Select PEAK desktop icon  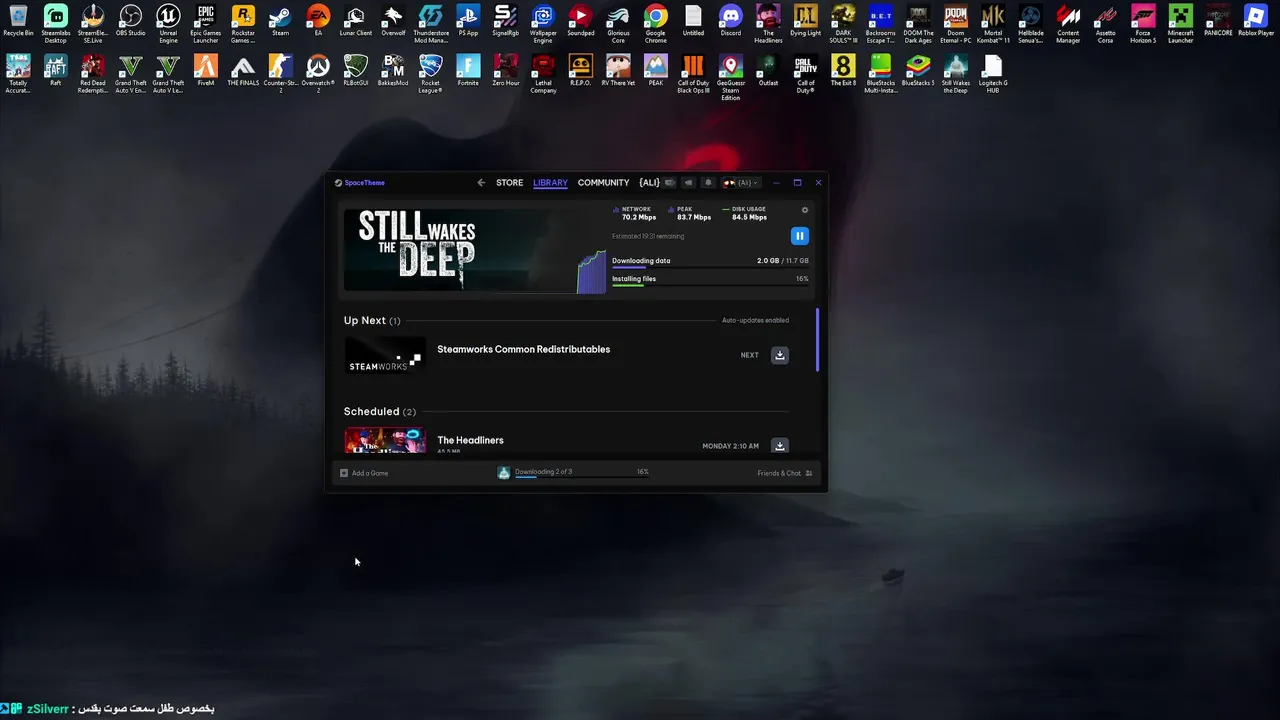(x=656, y=70)
